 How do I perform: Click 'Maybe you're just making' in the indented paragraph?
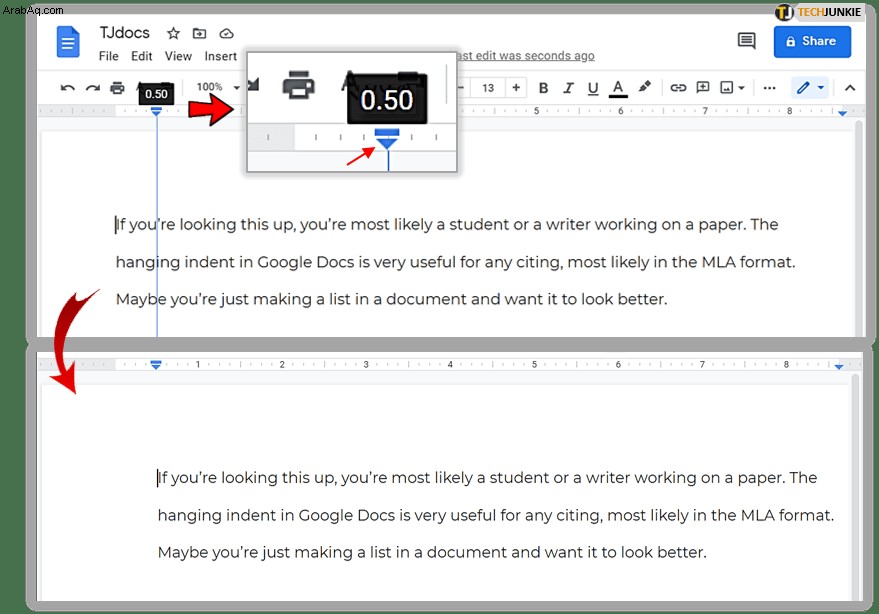pyautogui.click(x=256, y=553)
